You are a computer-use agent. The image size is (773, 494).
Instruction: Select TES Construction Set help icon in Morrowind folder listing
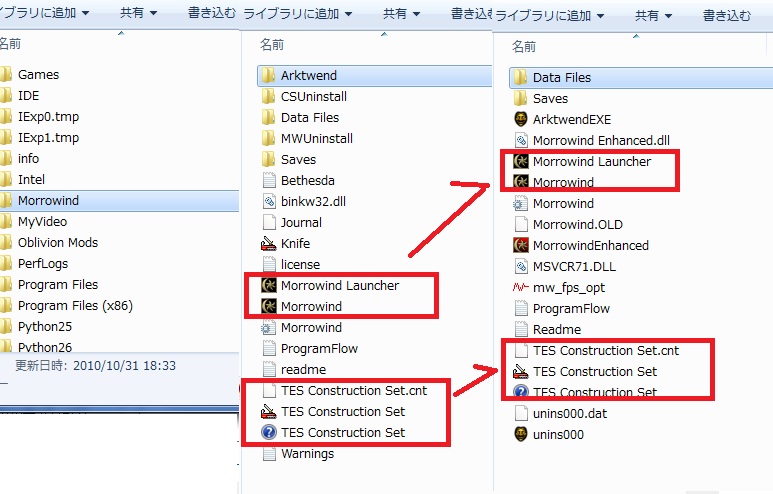click(269, 432)
